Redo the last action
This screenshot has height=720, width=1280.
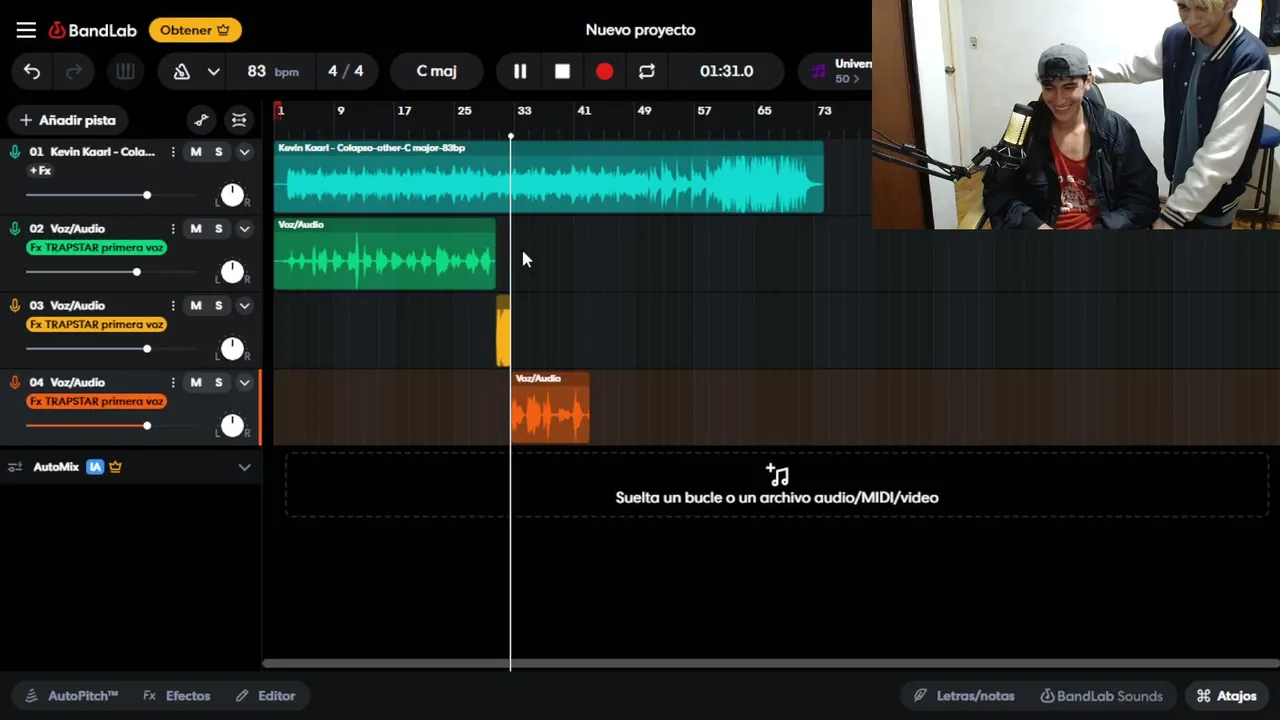tap(74, 71)
